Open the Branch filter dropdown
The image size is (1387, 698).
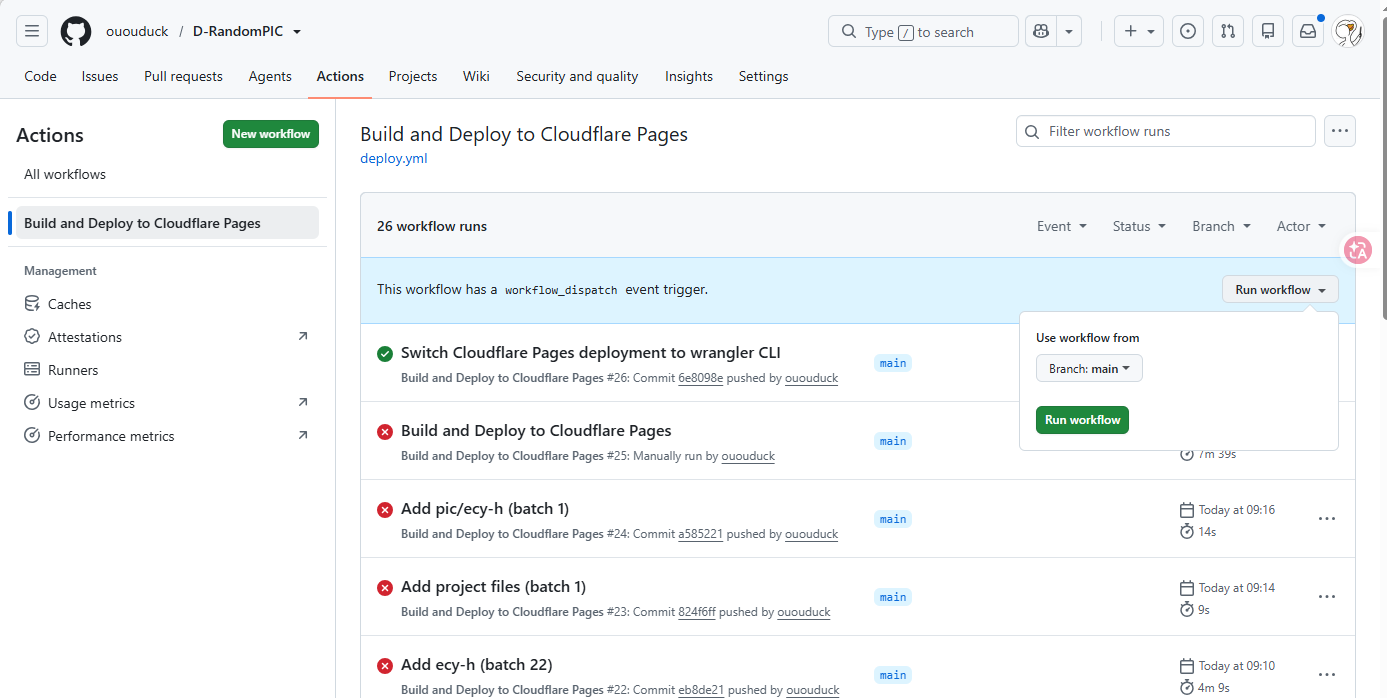(x=1222, y=226)
